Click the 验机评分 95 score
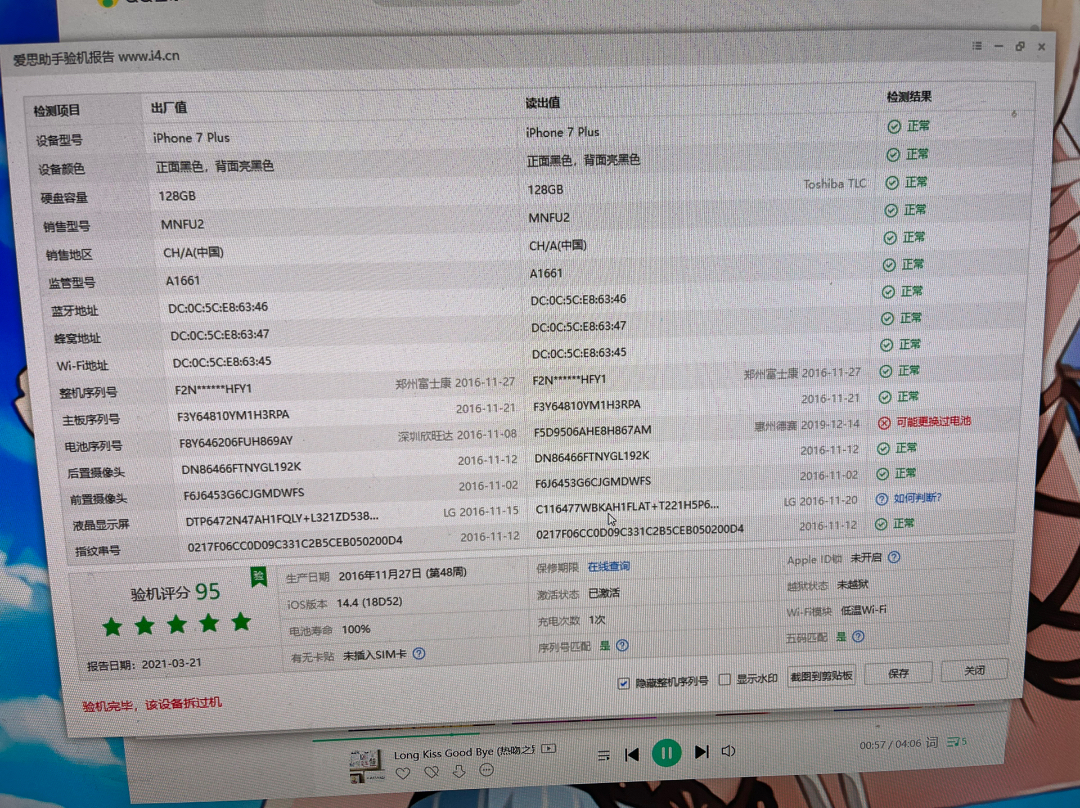1080x808 pixels. (x=175, y=592)
